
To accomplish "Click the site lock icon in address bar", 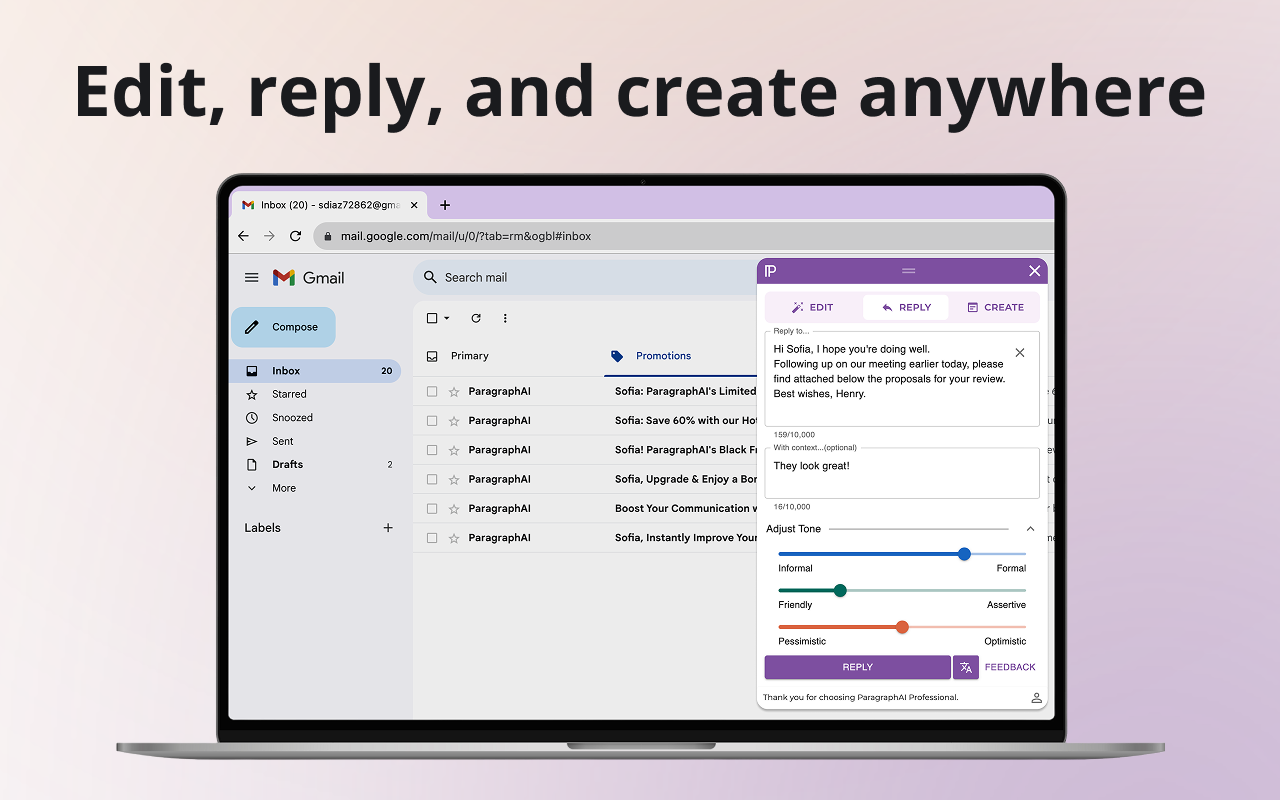I will (x=327, y=236).
